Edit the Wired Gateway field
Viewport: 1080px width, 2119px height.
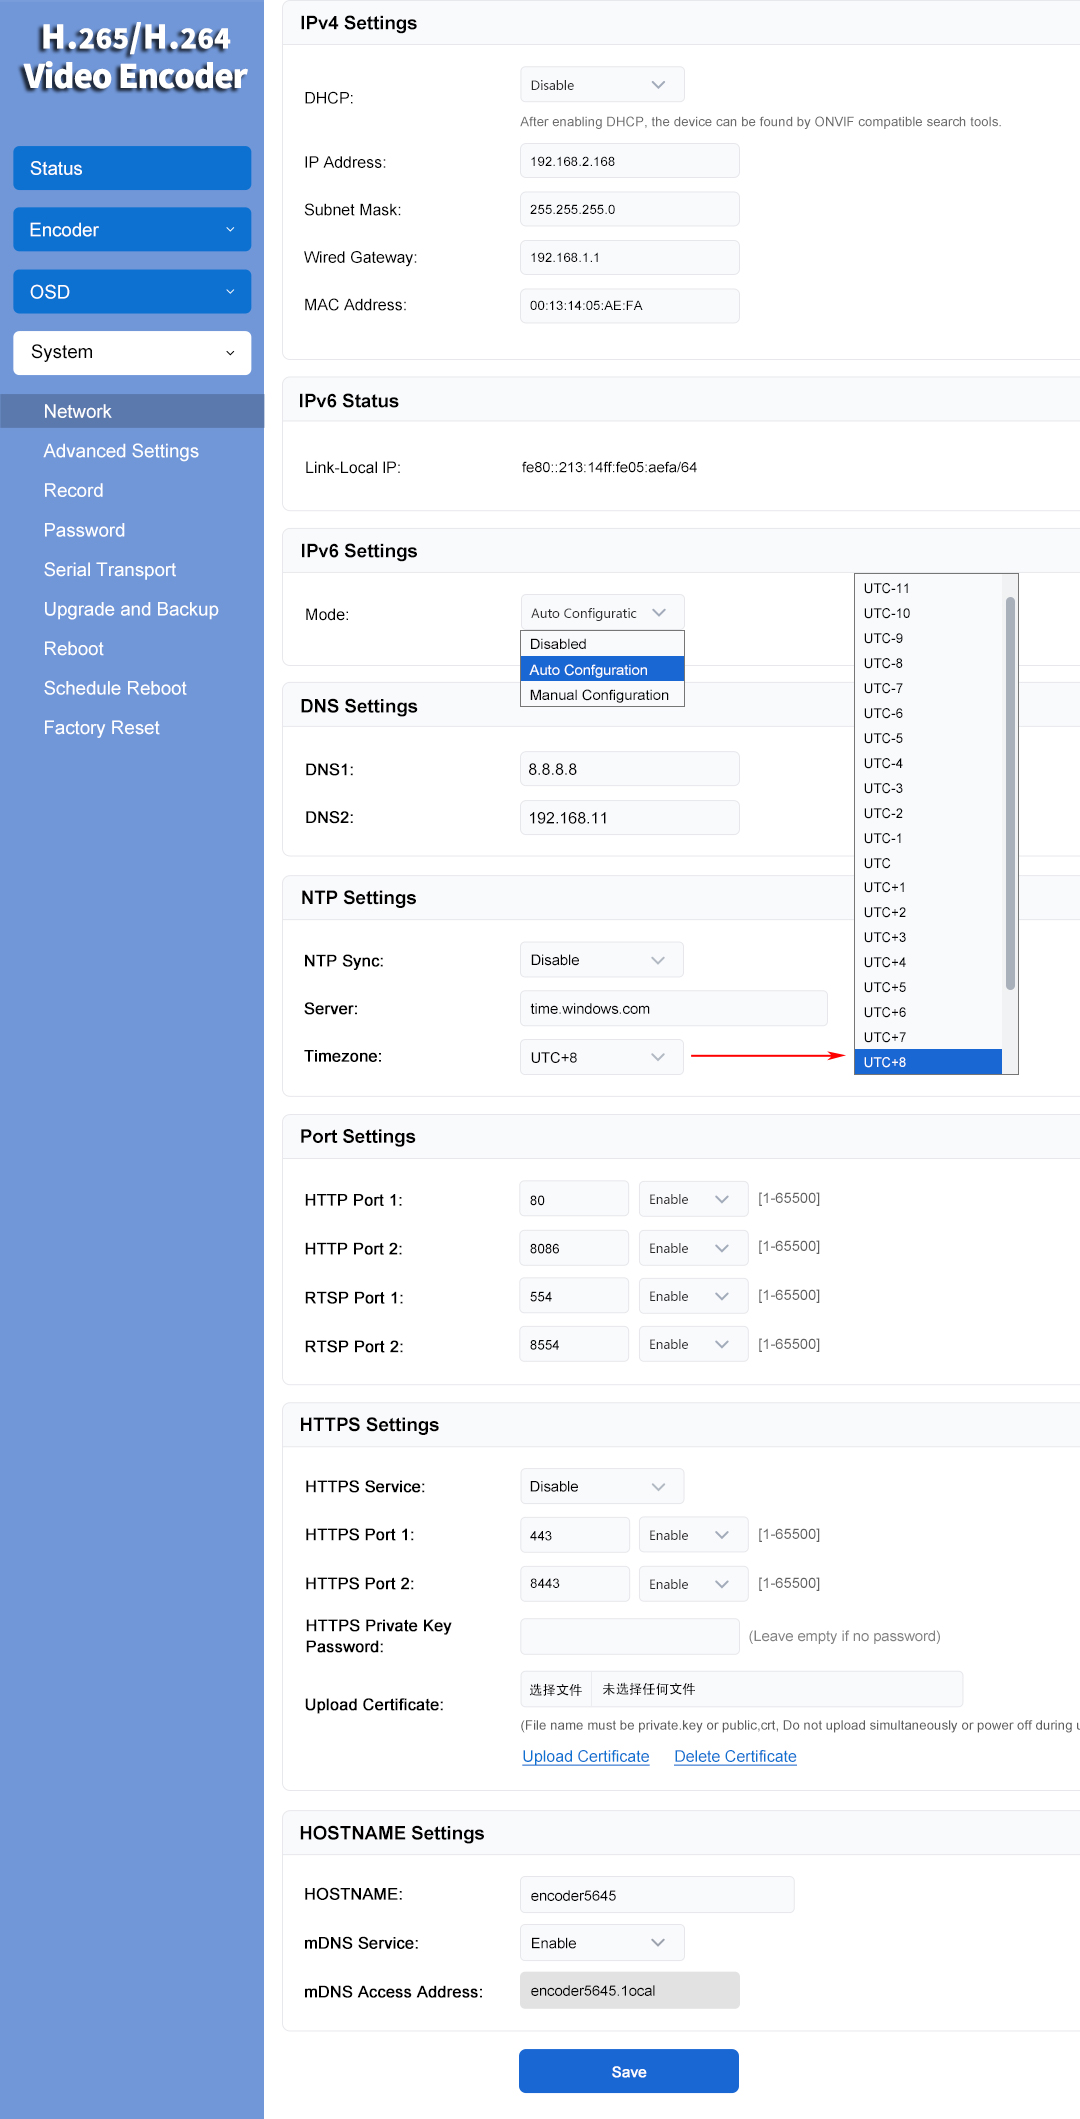click(630, 257)
